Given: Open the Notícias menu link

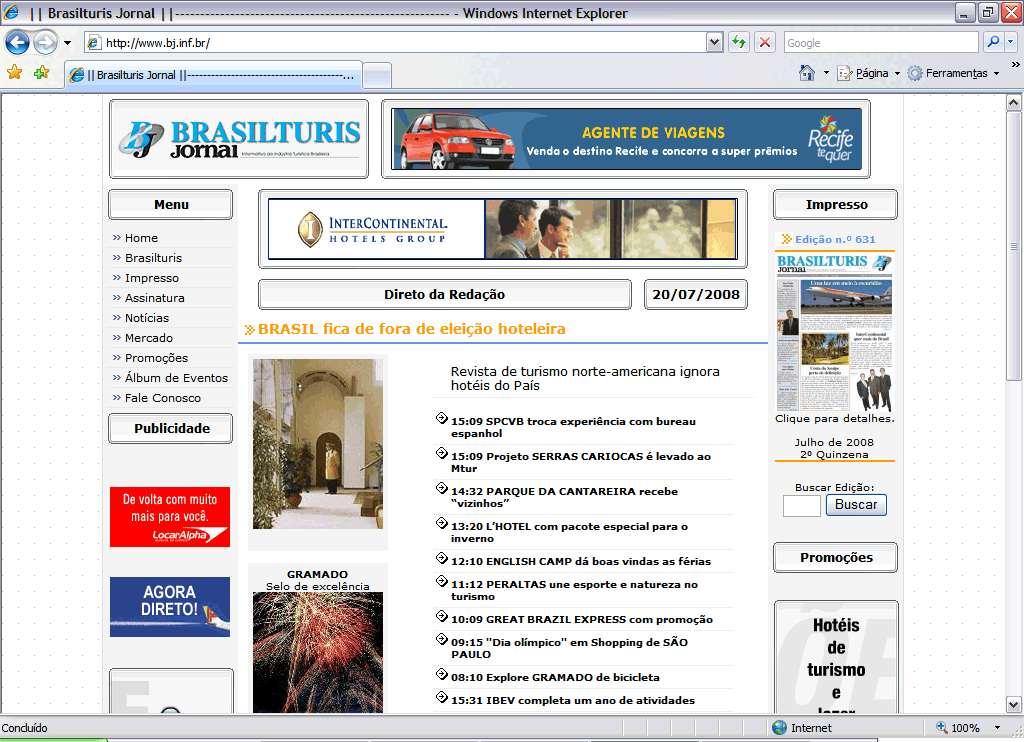Looking at the screenshot, I should click(147, 318).
